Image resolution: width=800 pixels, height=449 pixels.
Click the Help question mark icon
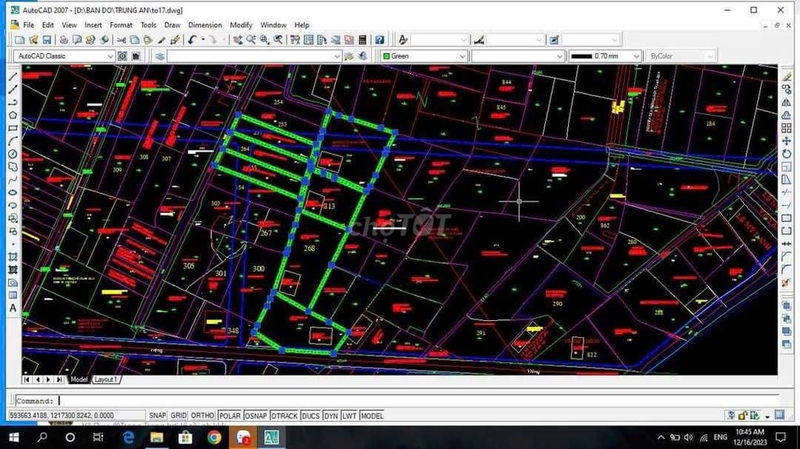[x=380, y=40]
